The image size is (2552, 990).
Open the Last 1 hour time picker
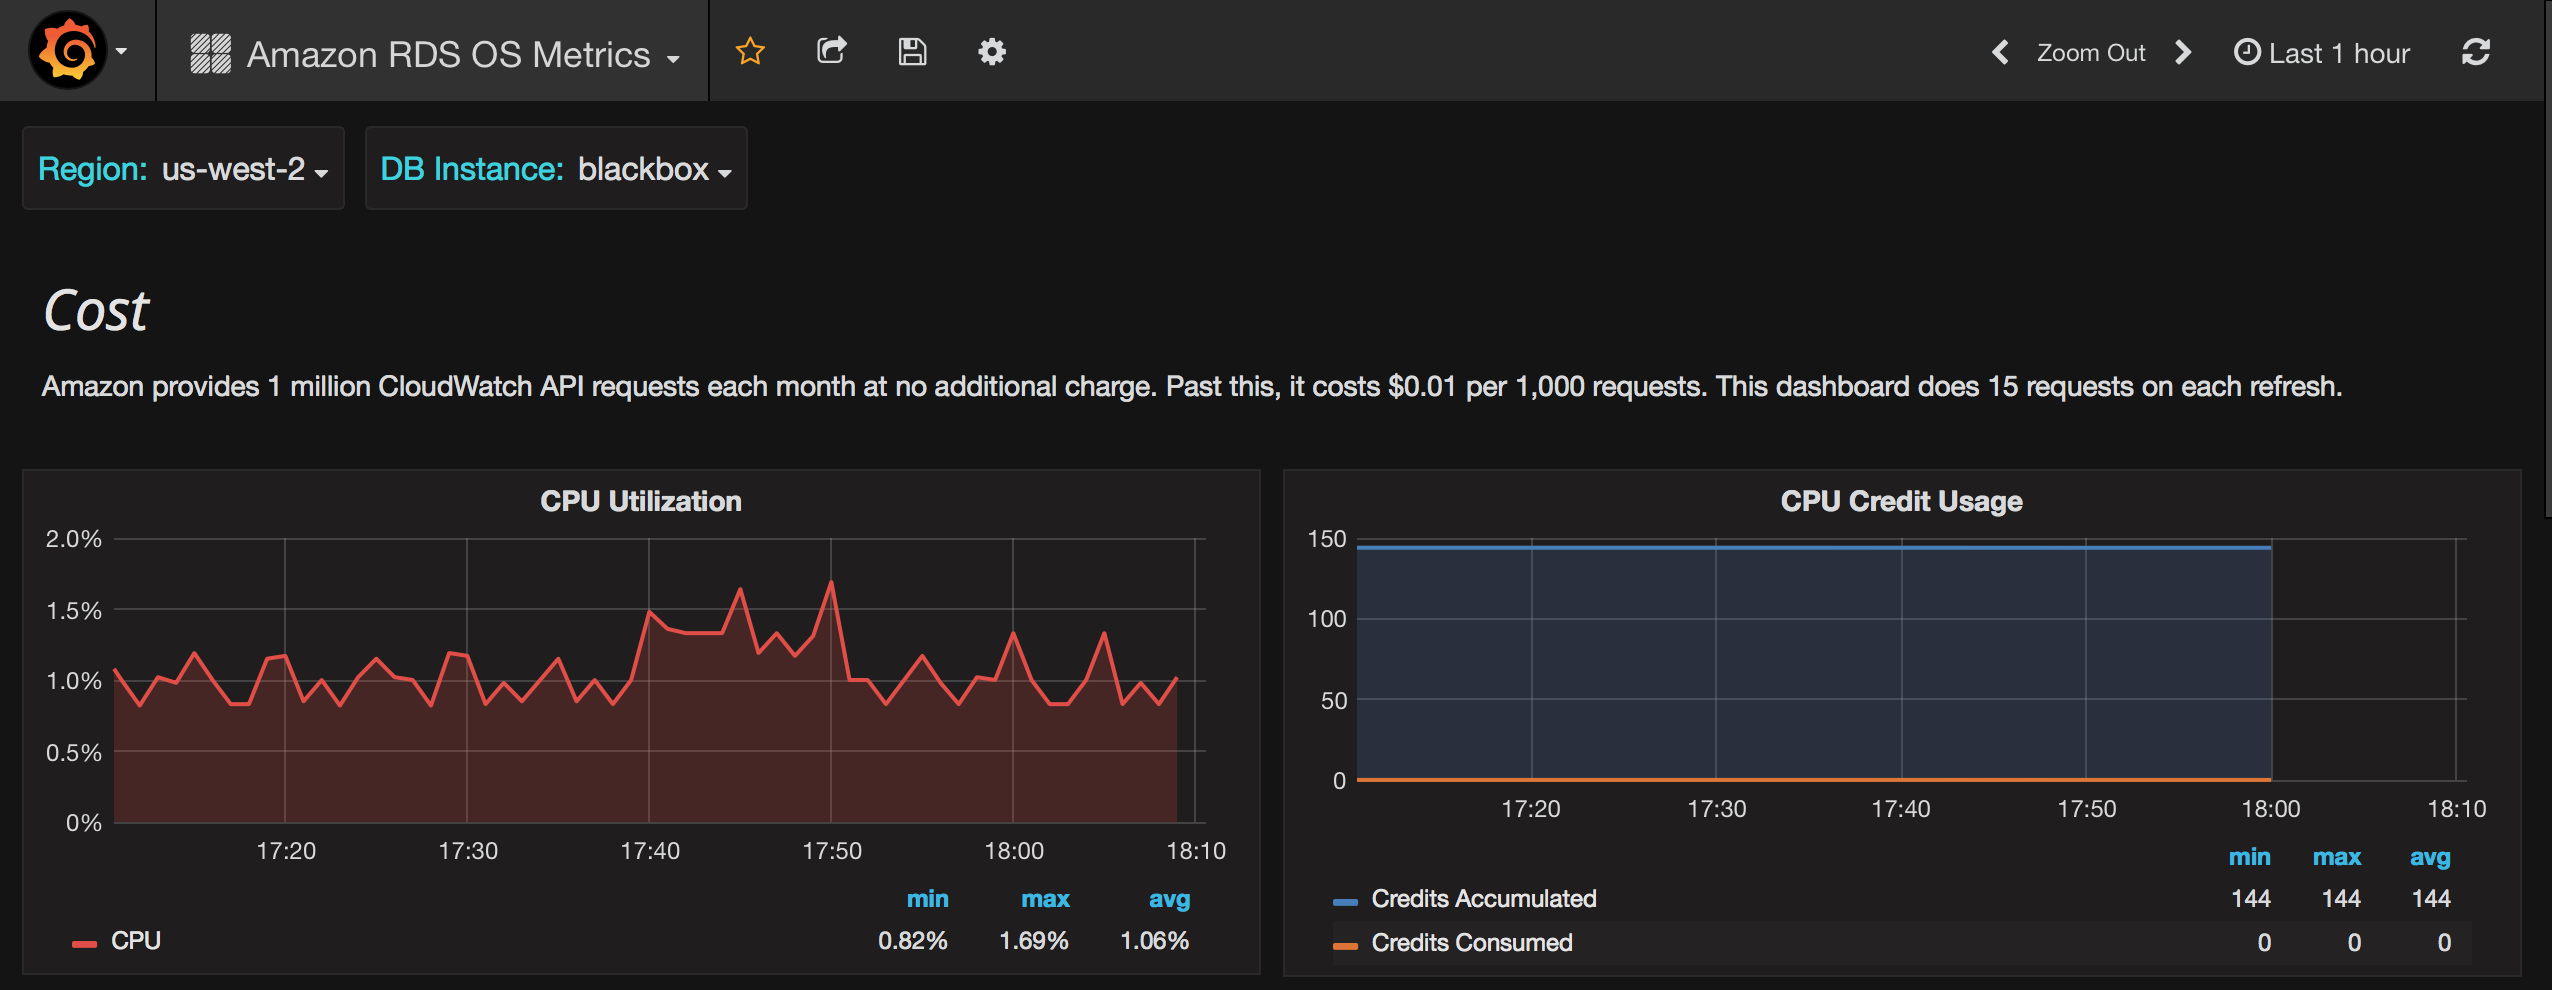point(2322,53)
